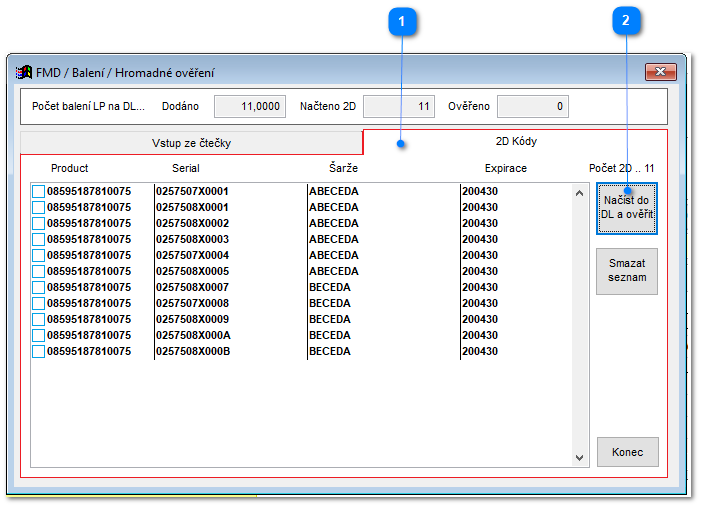Click ABECEDA batch in row 0257508X0005
The image size is (701, 507).
coord(334,271)
